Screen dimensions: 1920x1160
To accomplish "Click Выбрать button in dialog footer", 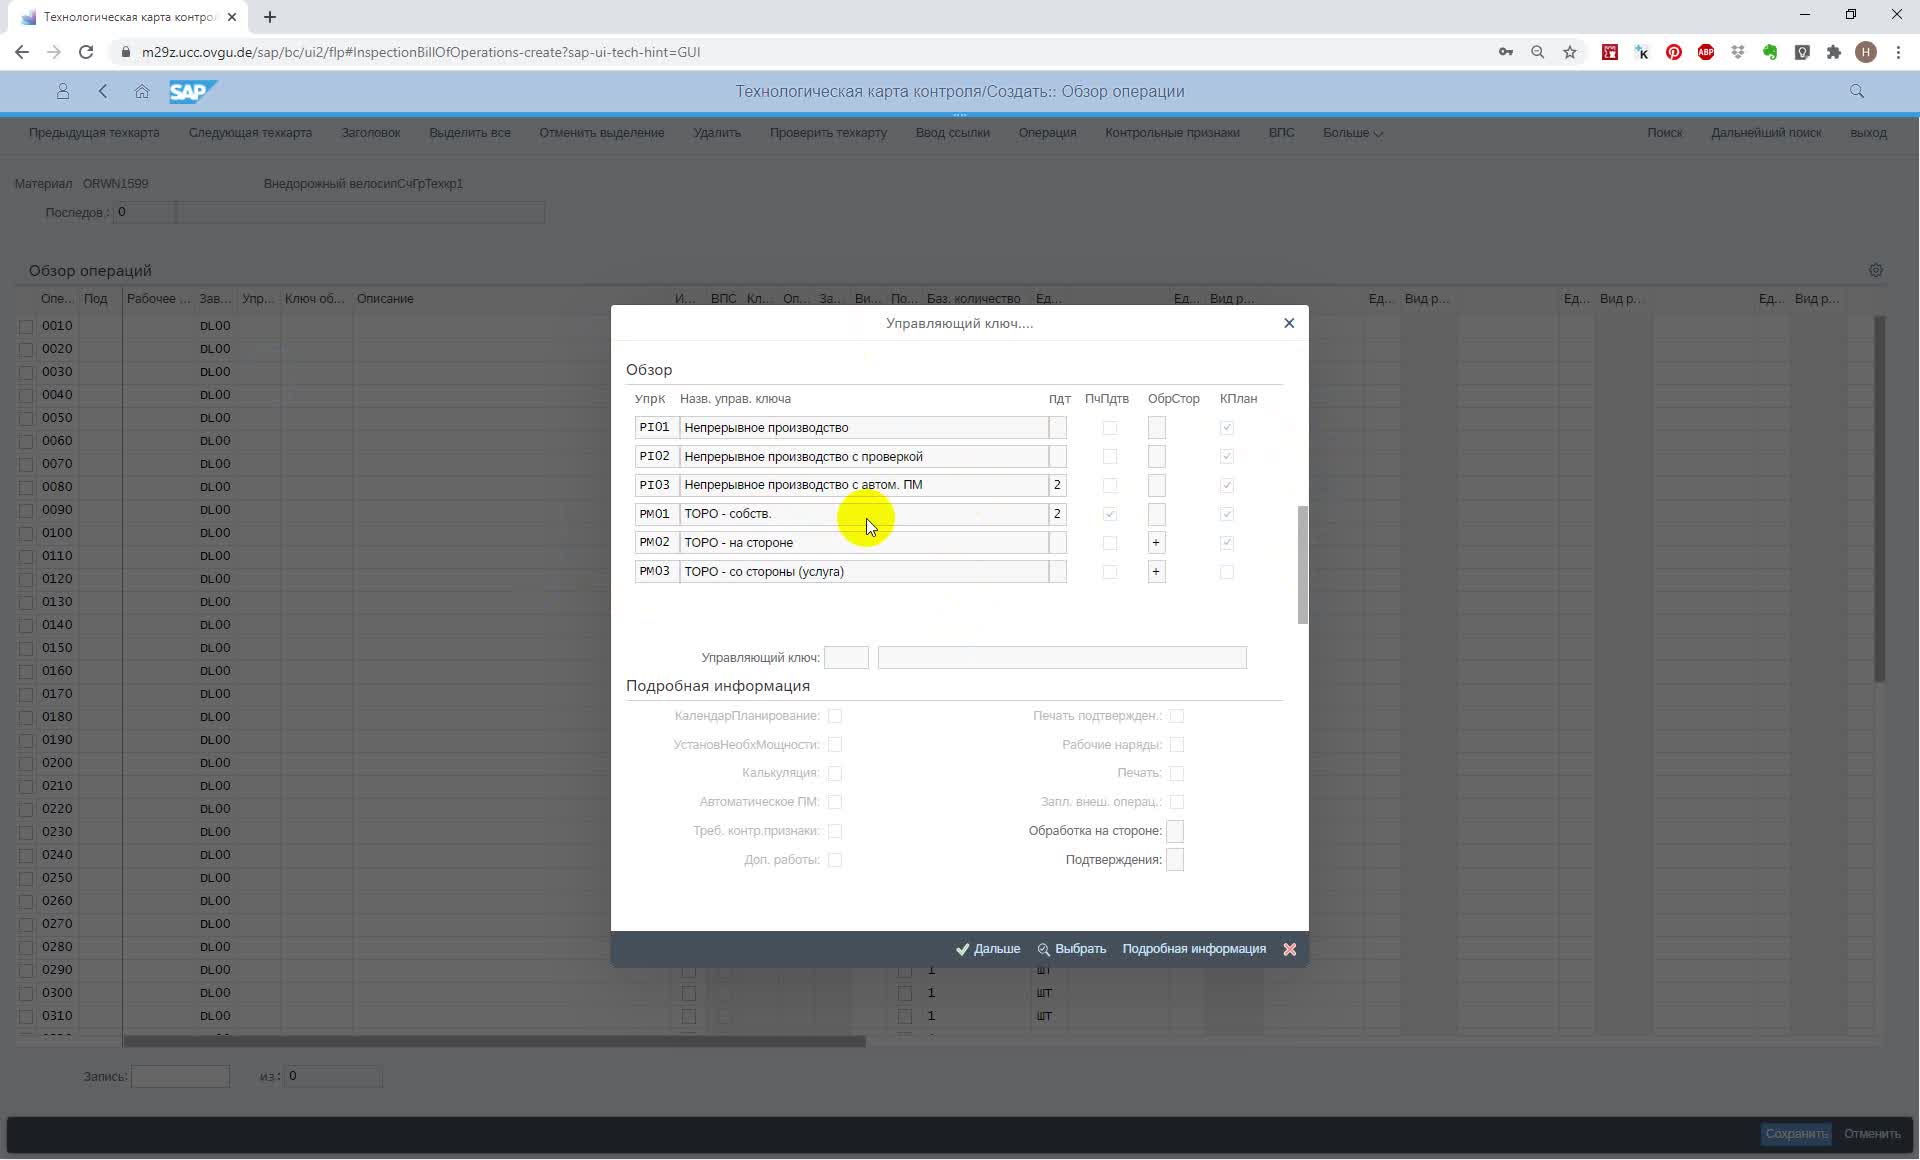I will coord(1072,949).
